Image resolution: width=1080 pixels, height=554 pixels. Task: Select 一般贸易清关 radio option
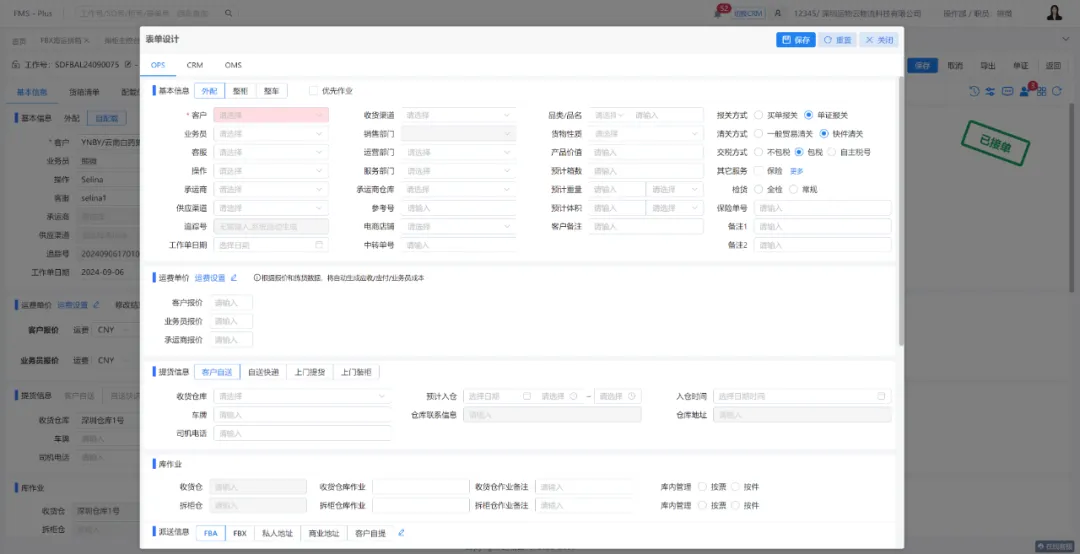point(758,134)
